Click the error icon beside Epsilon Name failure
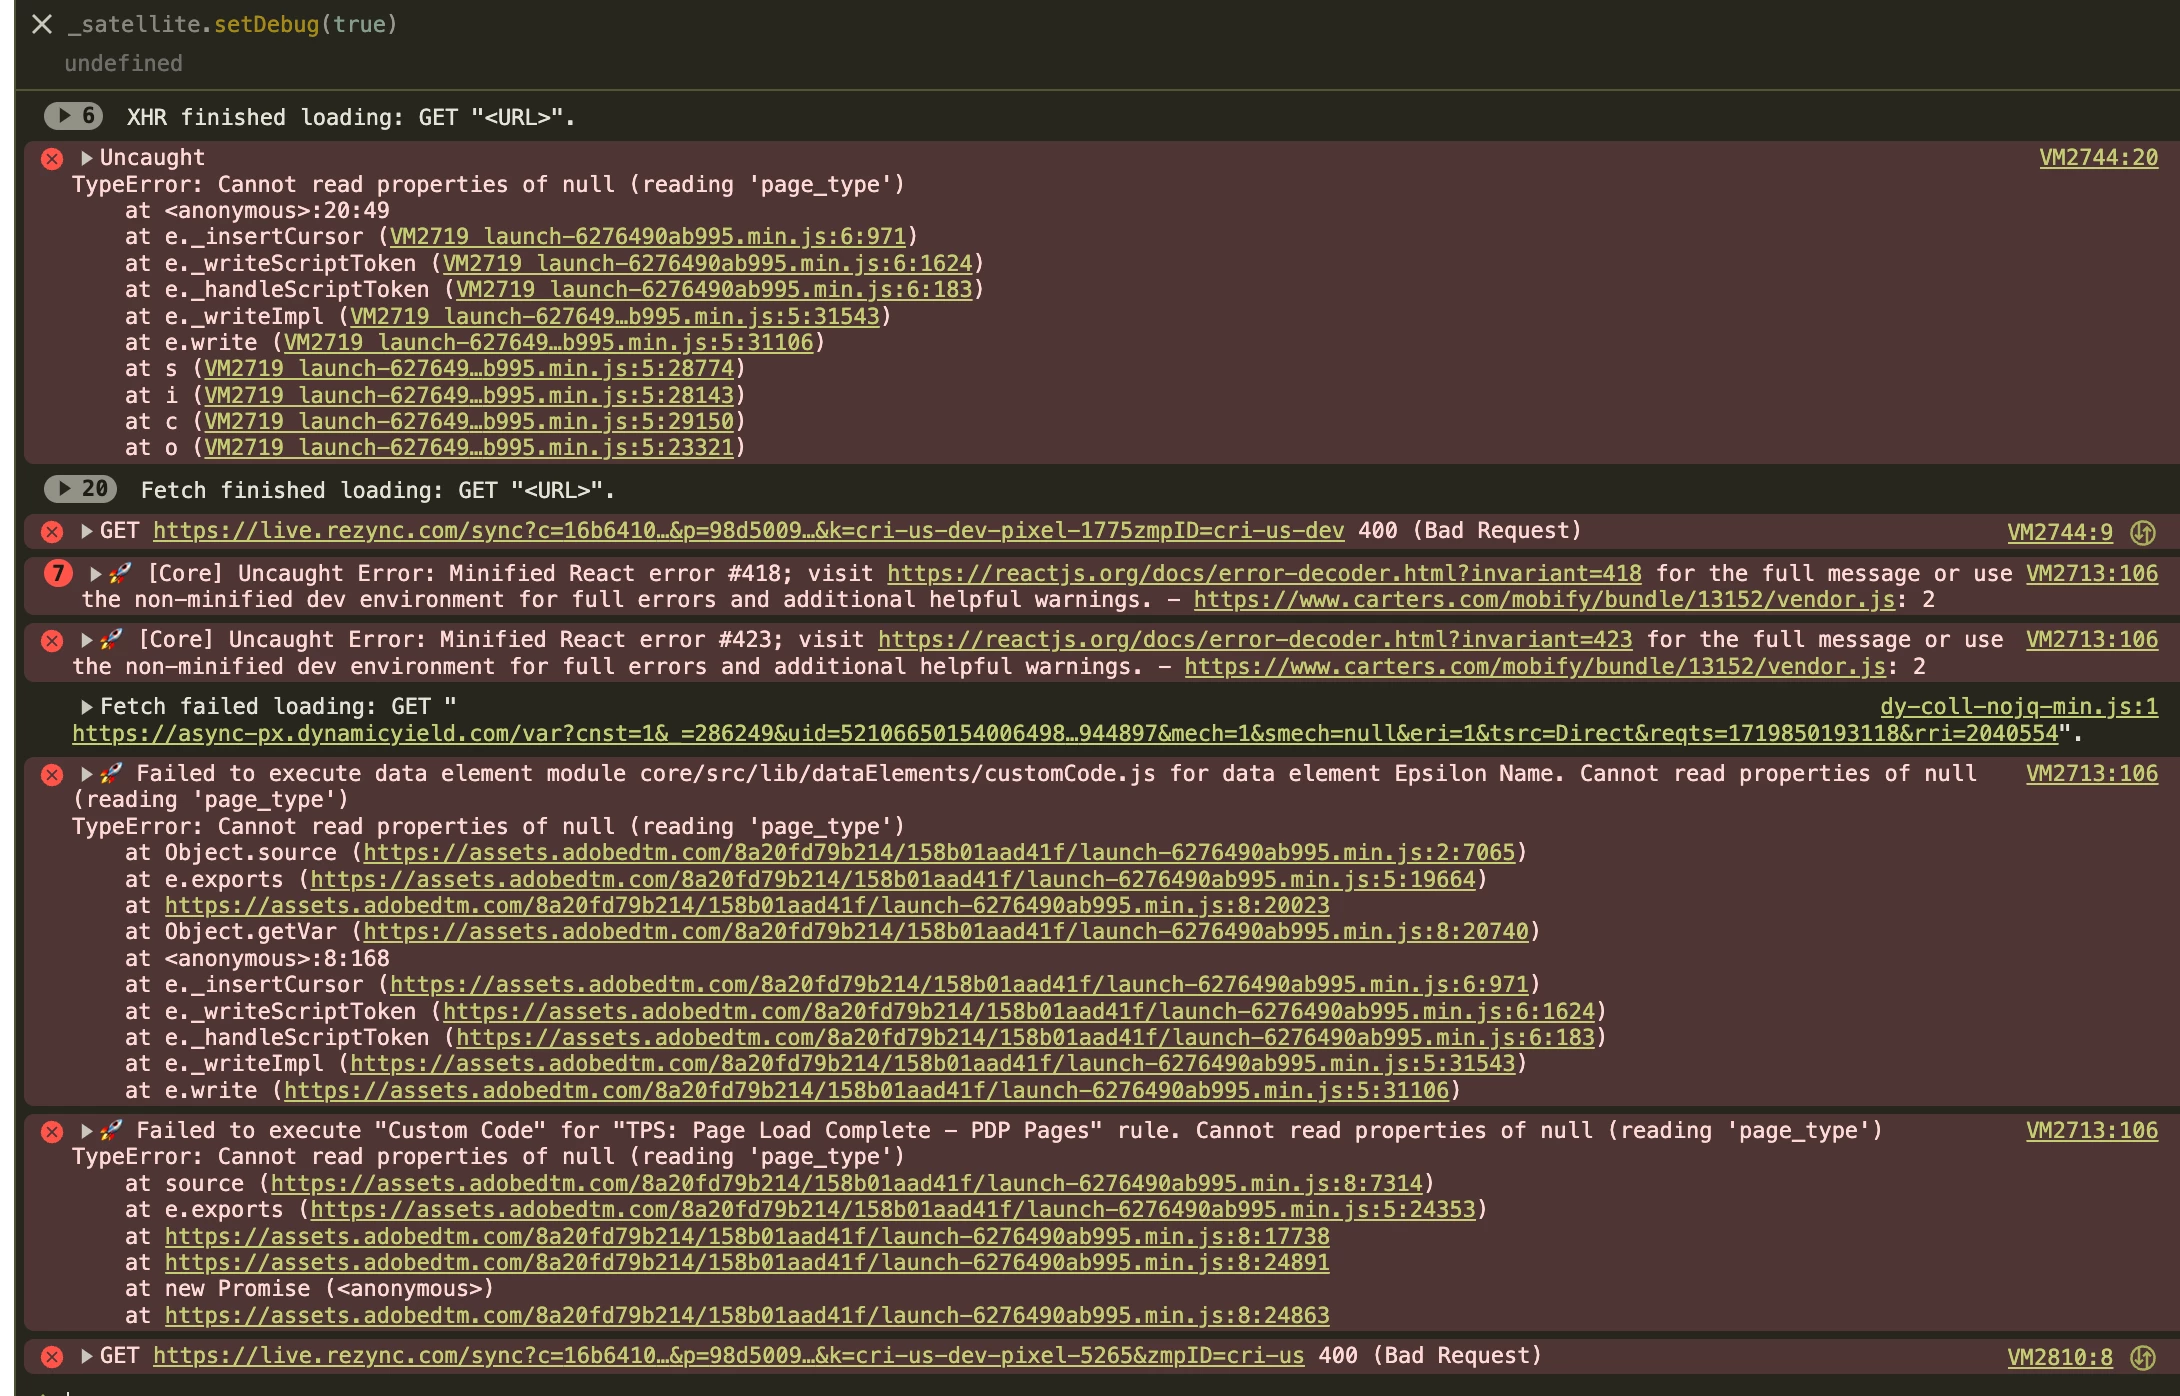The height and width of the screenshot is (1396, 2180). [x=52, y=775]
